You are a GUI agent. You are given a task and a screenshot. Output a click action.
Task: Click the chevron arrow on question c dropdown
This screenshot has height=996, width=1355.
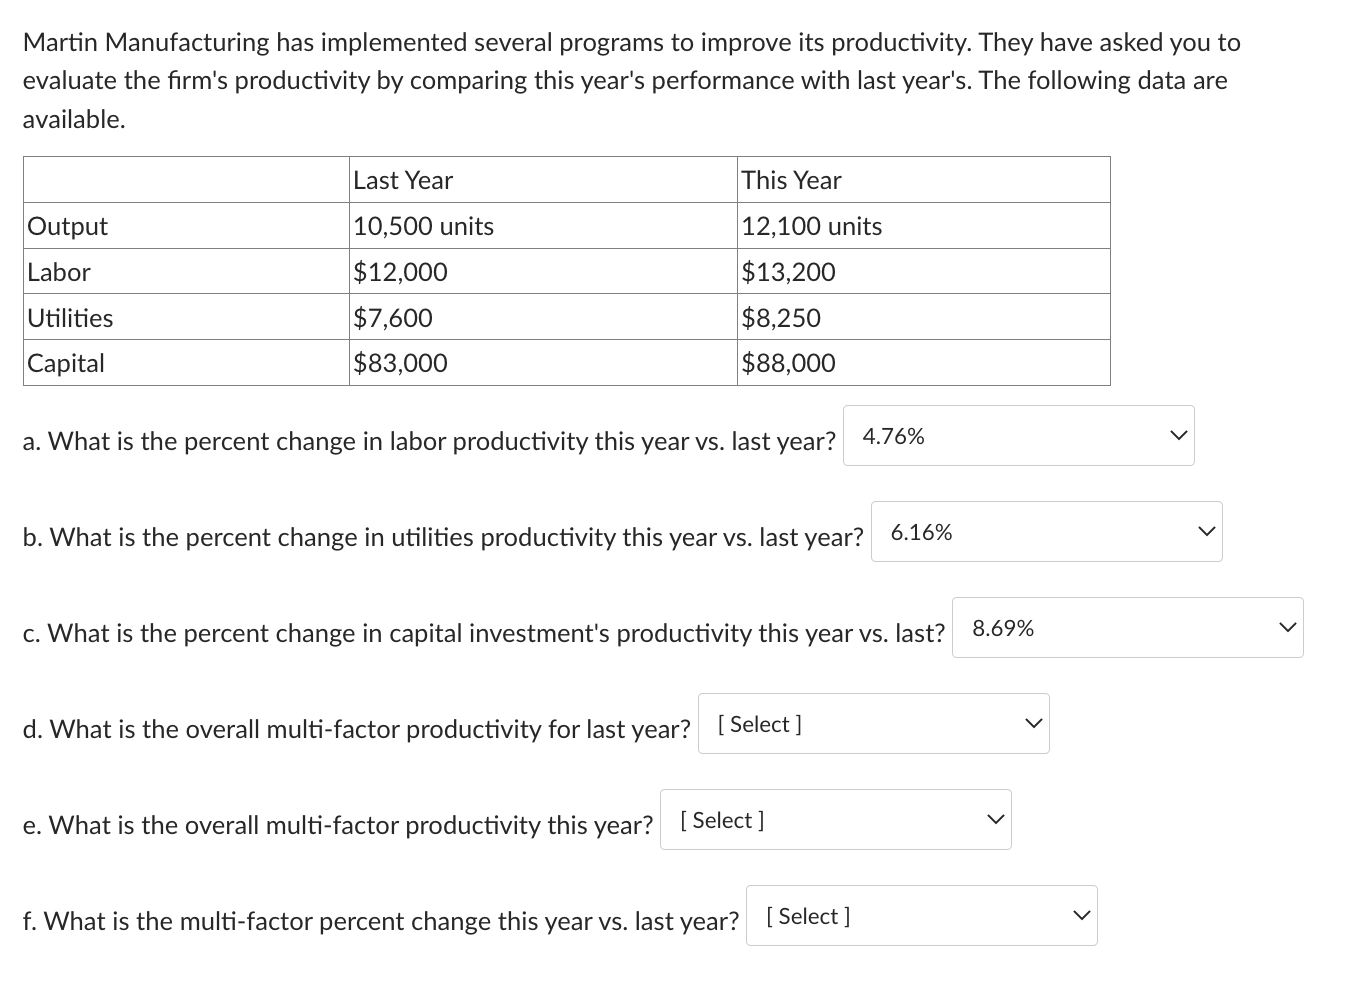tap(1288, 628)
